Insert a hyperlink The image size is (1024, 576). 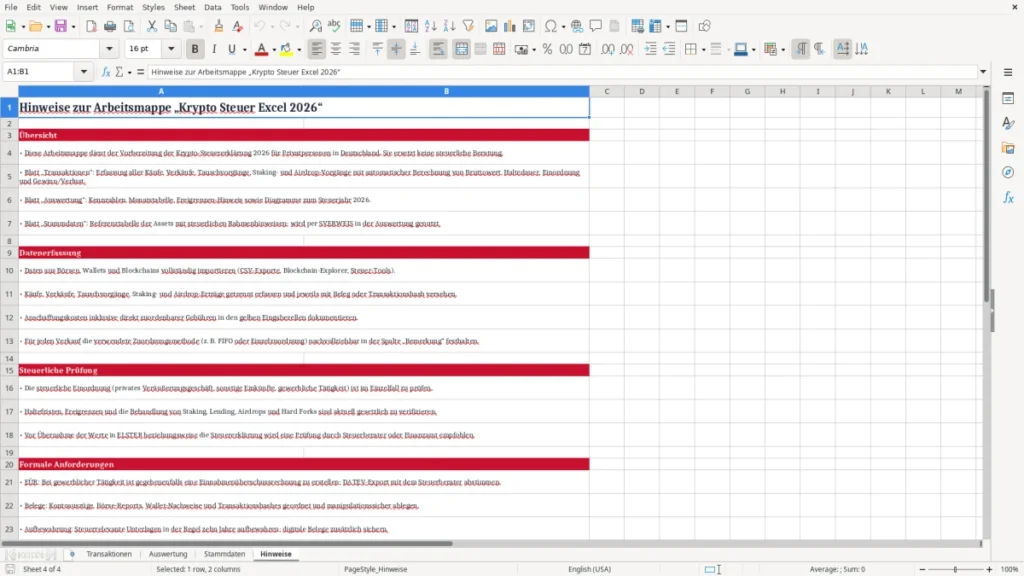click(x=577, y=26)
